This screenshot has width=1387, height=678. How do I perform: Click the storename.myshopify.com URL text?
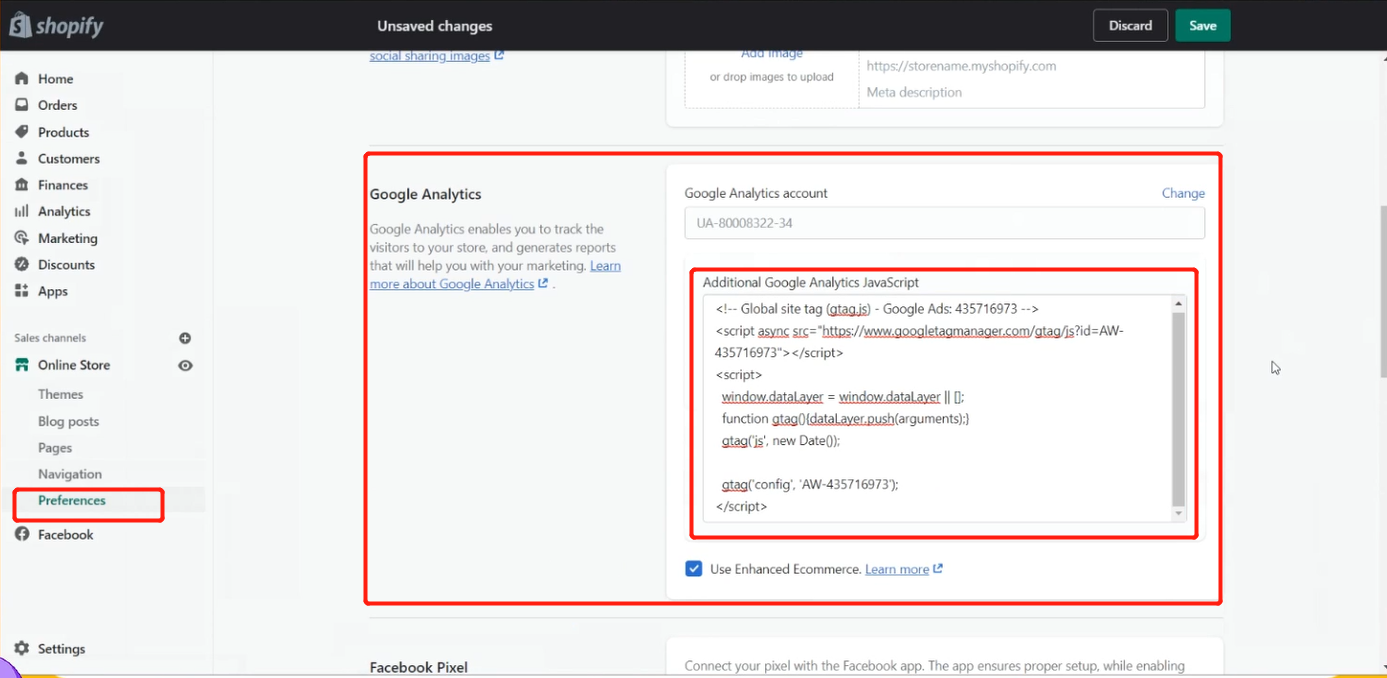point(961,66)
